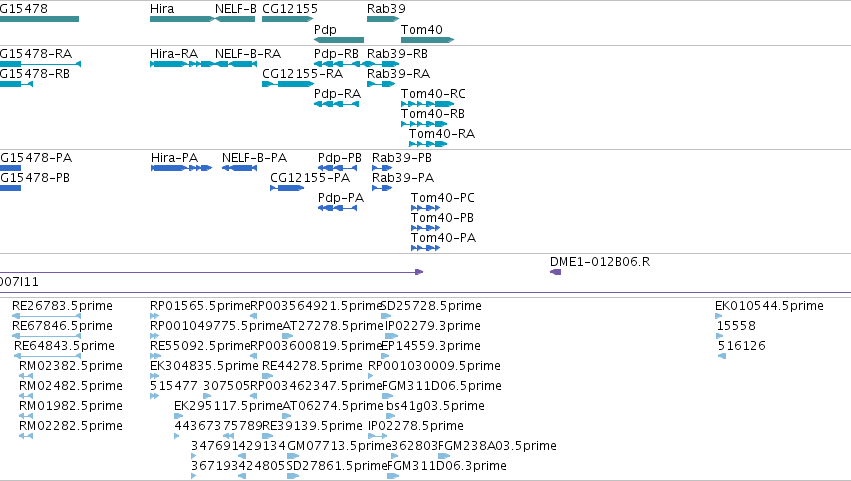Select the EP14559.3prime EST label
Image resolution: width=851 pixels, height=481 pixels.
click(431, 346)
